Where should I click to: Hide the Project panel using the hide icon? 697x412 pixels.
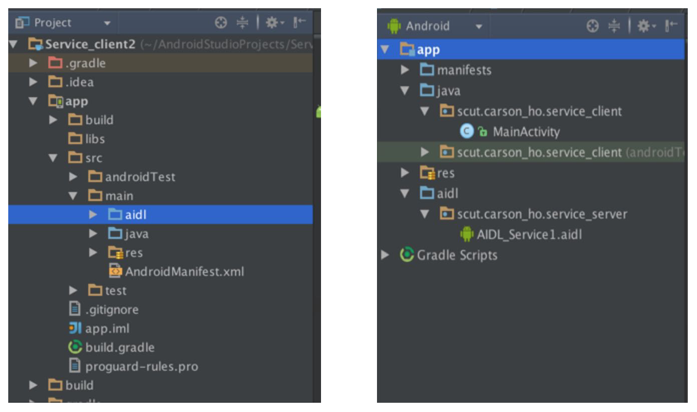point(300,22)
